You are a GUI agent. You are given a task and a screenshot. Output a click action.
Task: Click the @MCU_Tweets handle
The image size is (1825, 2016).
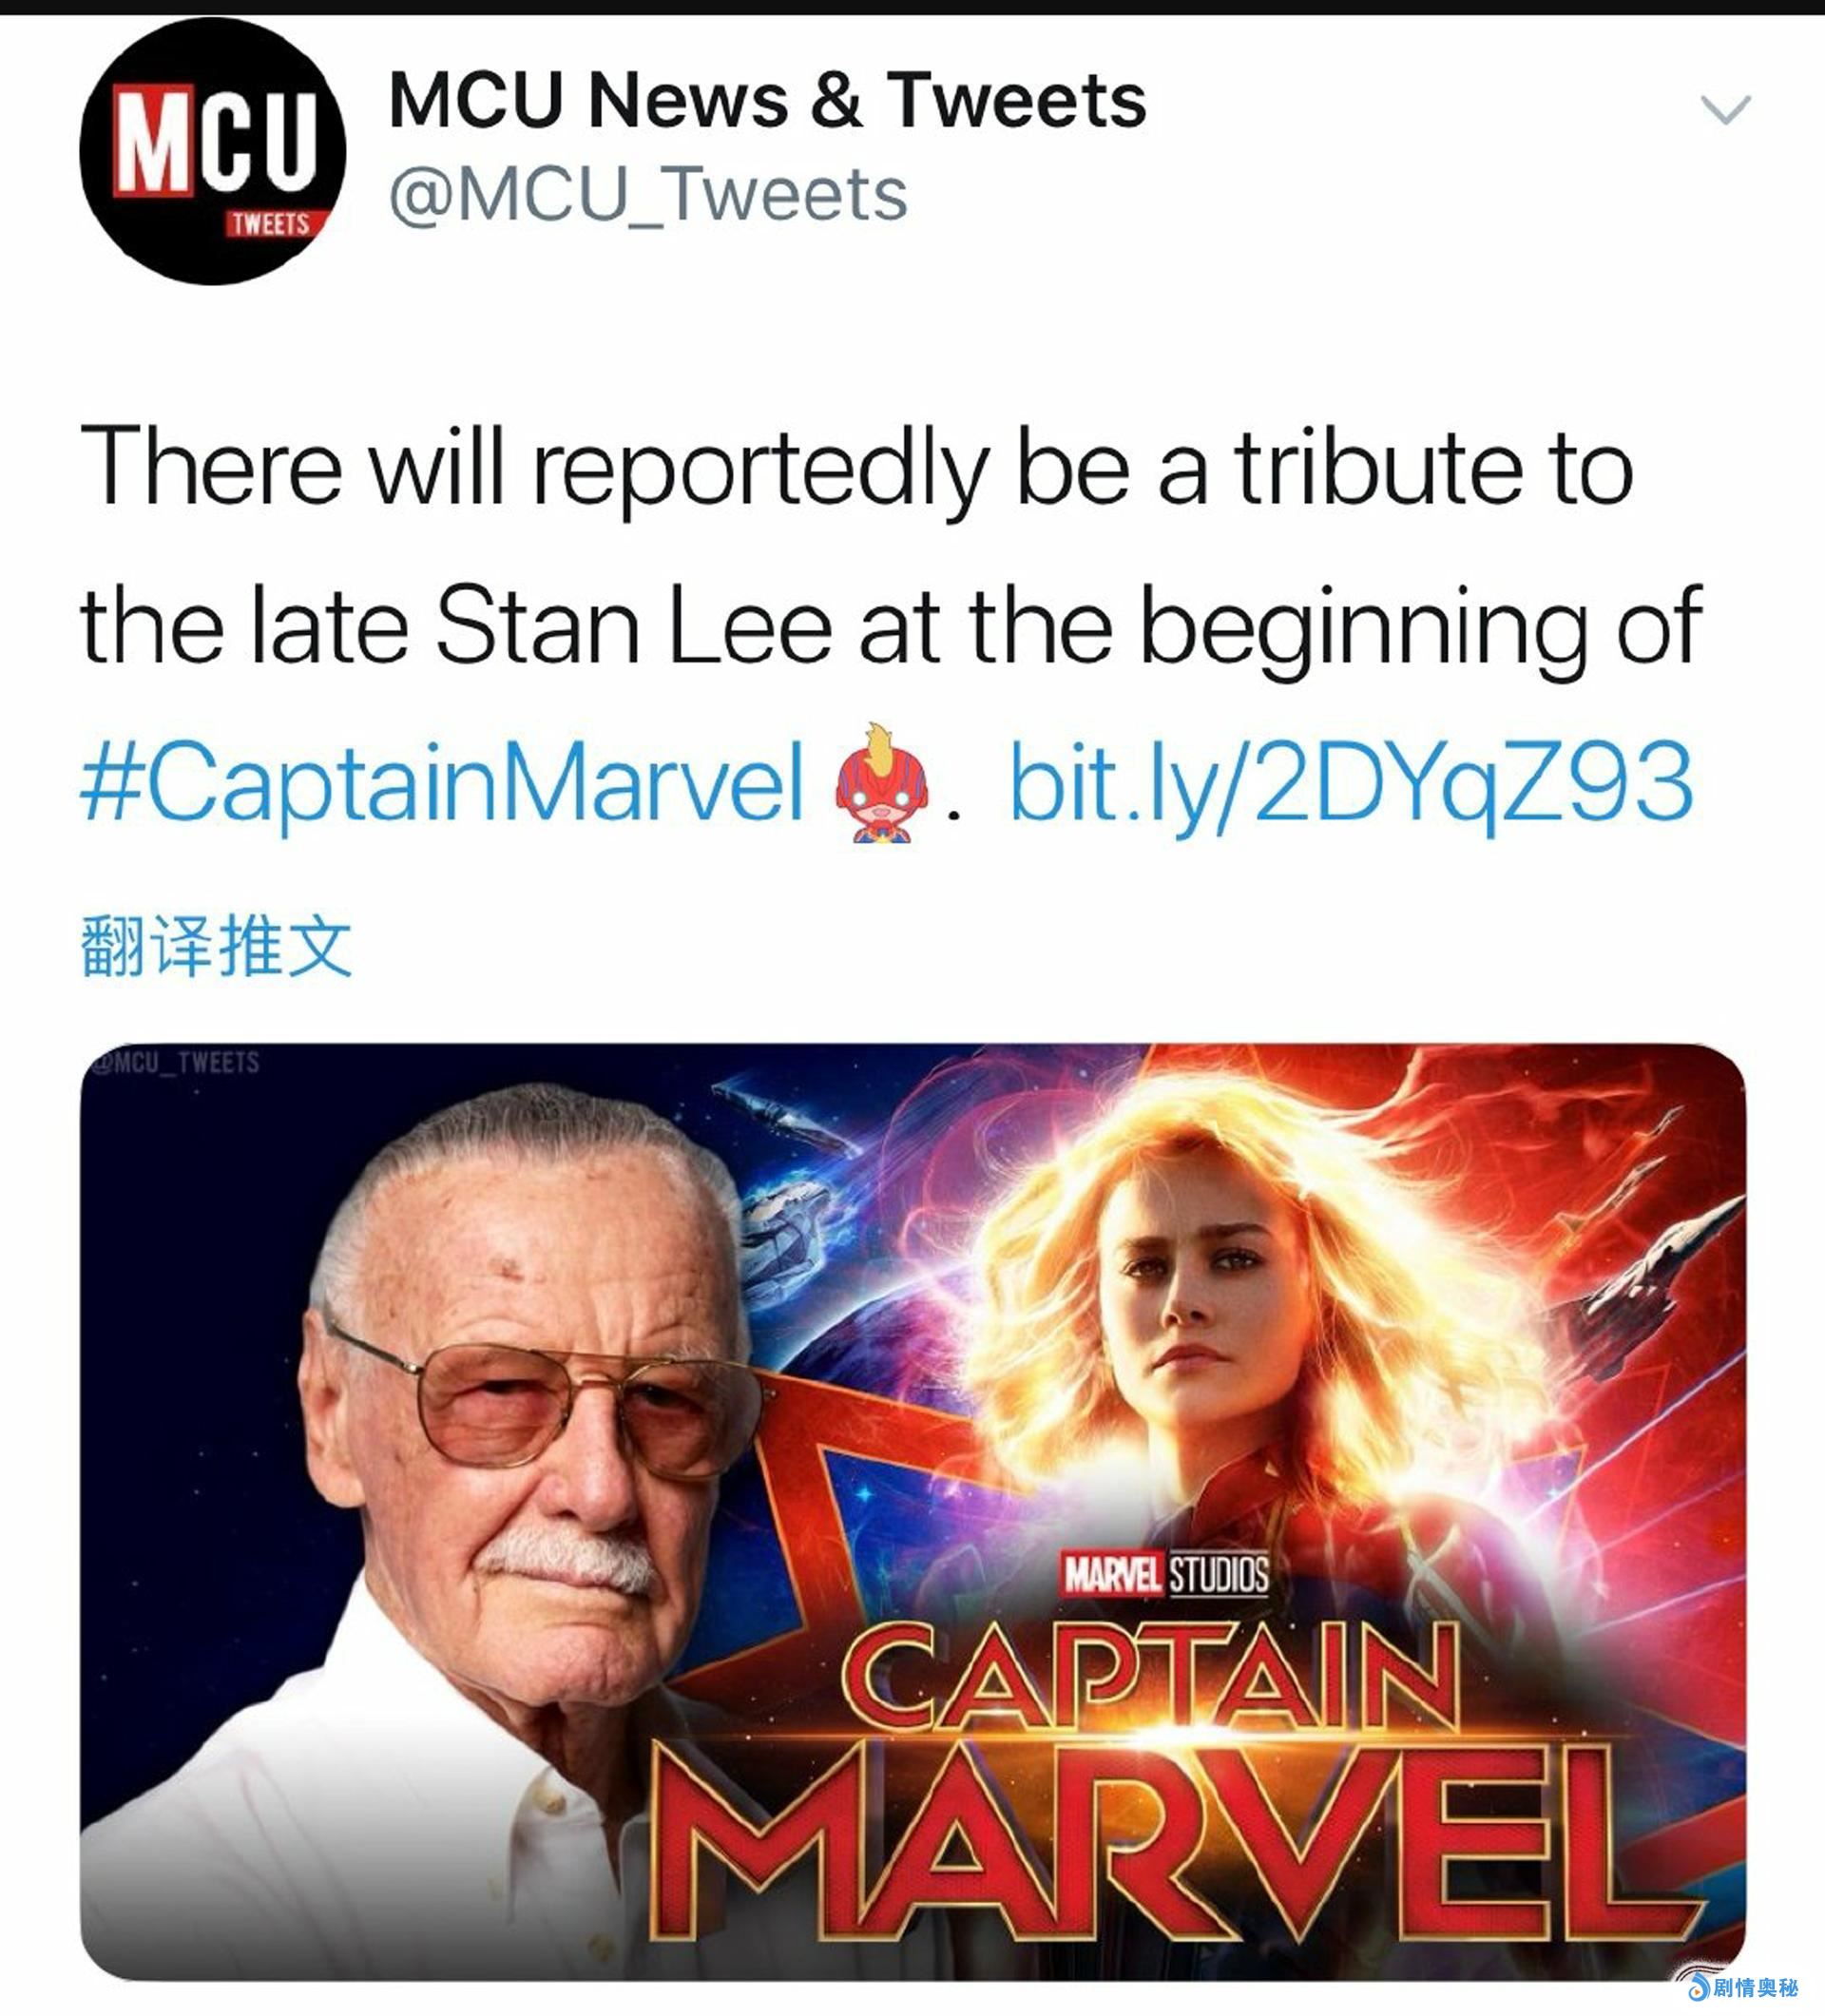648,193
